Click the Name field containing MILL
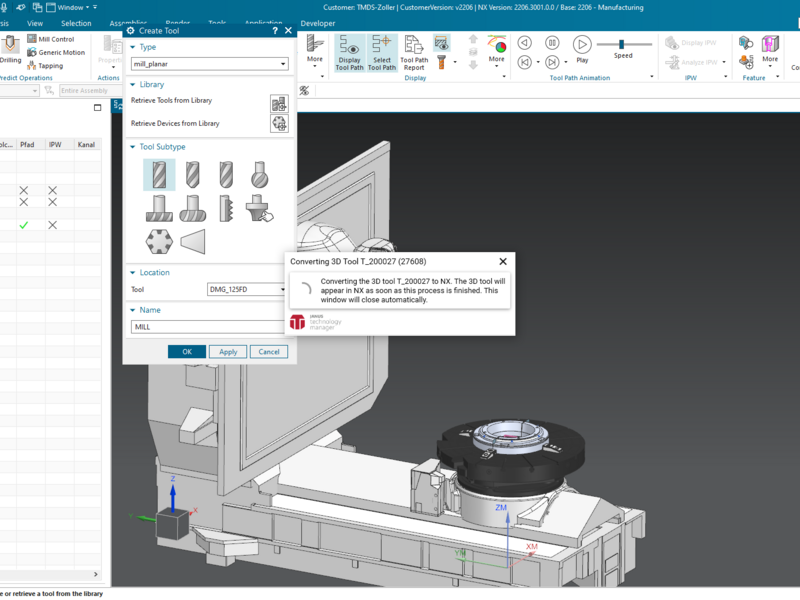800x600 pixels. (208, 327)
